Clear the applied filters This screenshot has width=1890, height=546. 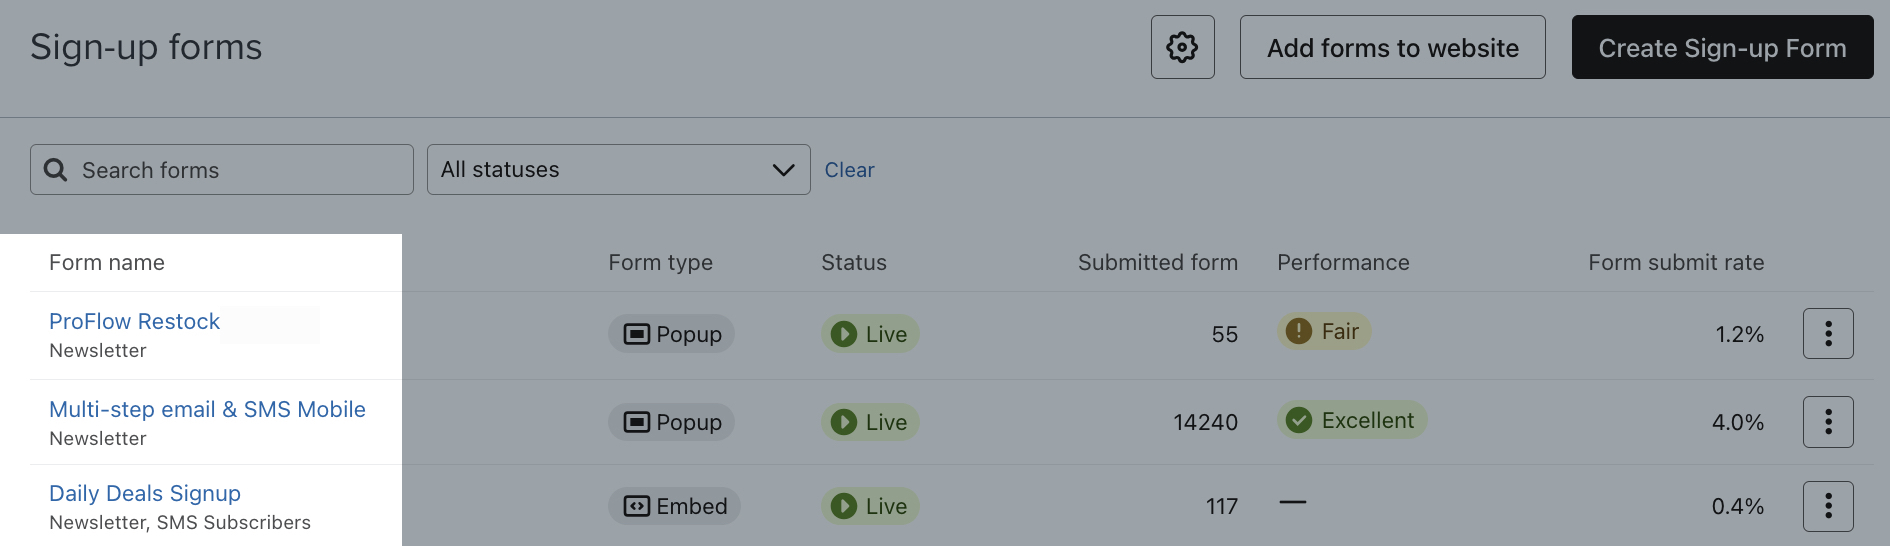pyautogui.click(x=849, y=170)
